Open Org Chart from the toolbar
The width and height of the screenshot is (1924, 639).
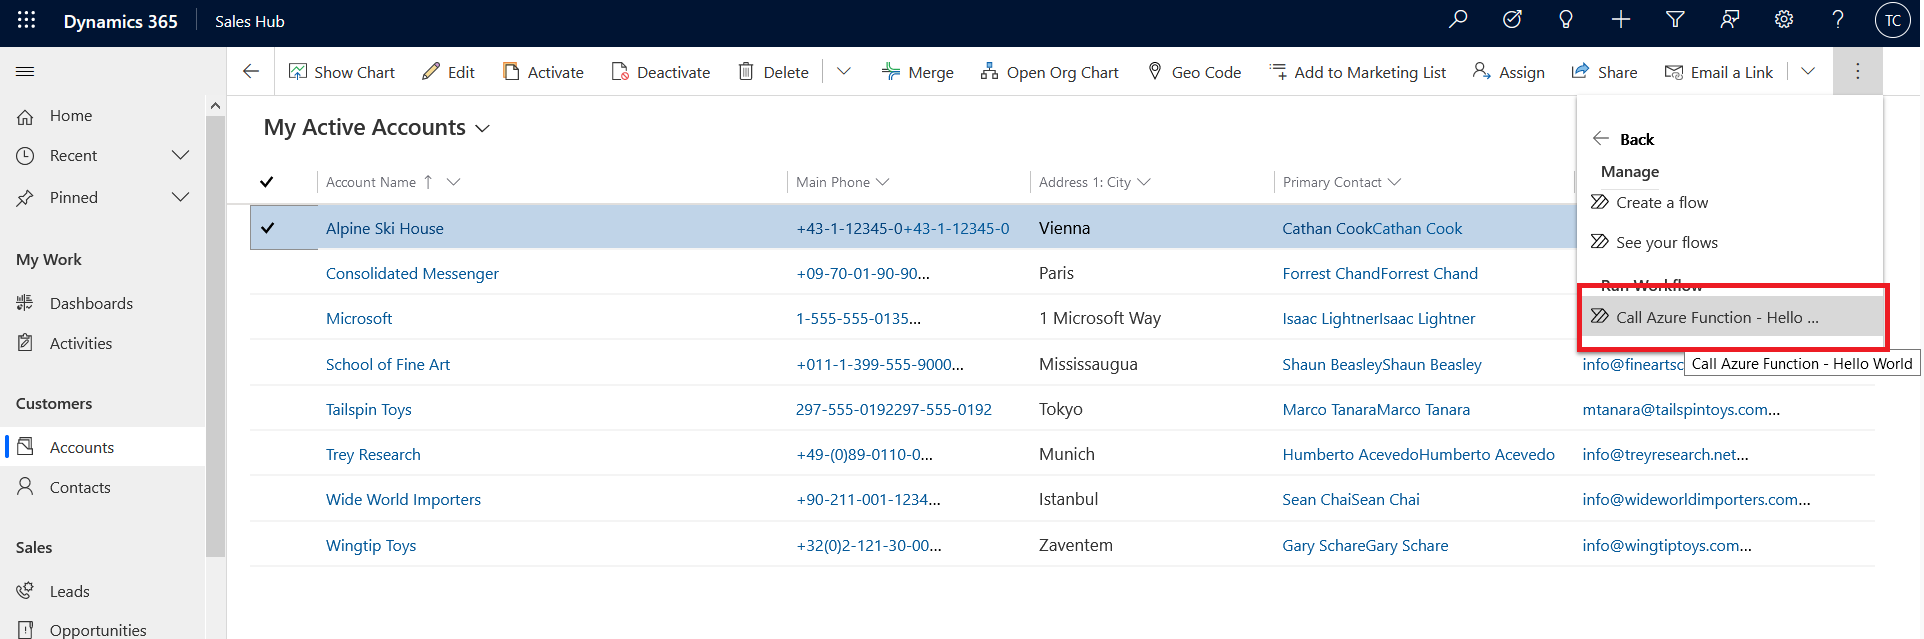(x=1049, y=72)
